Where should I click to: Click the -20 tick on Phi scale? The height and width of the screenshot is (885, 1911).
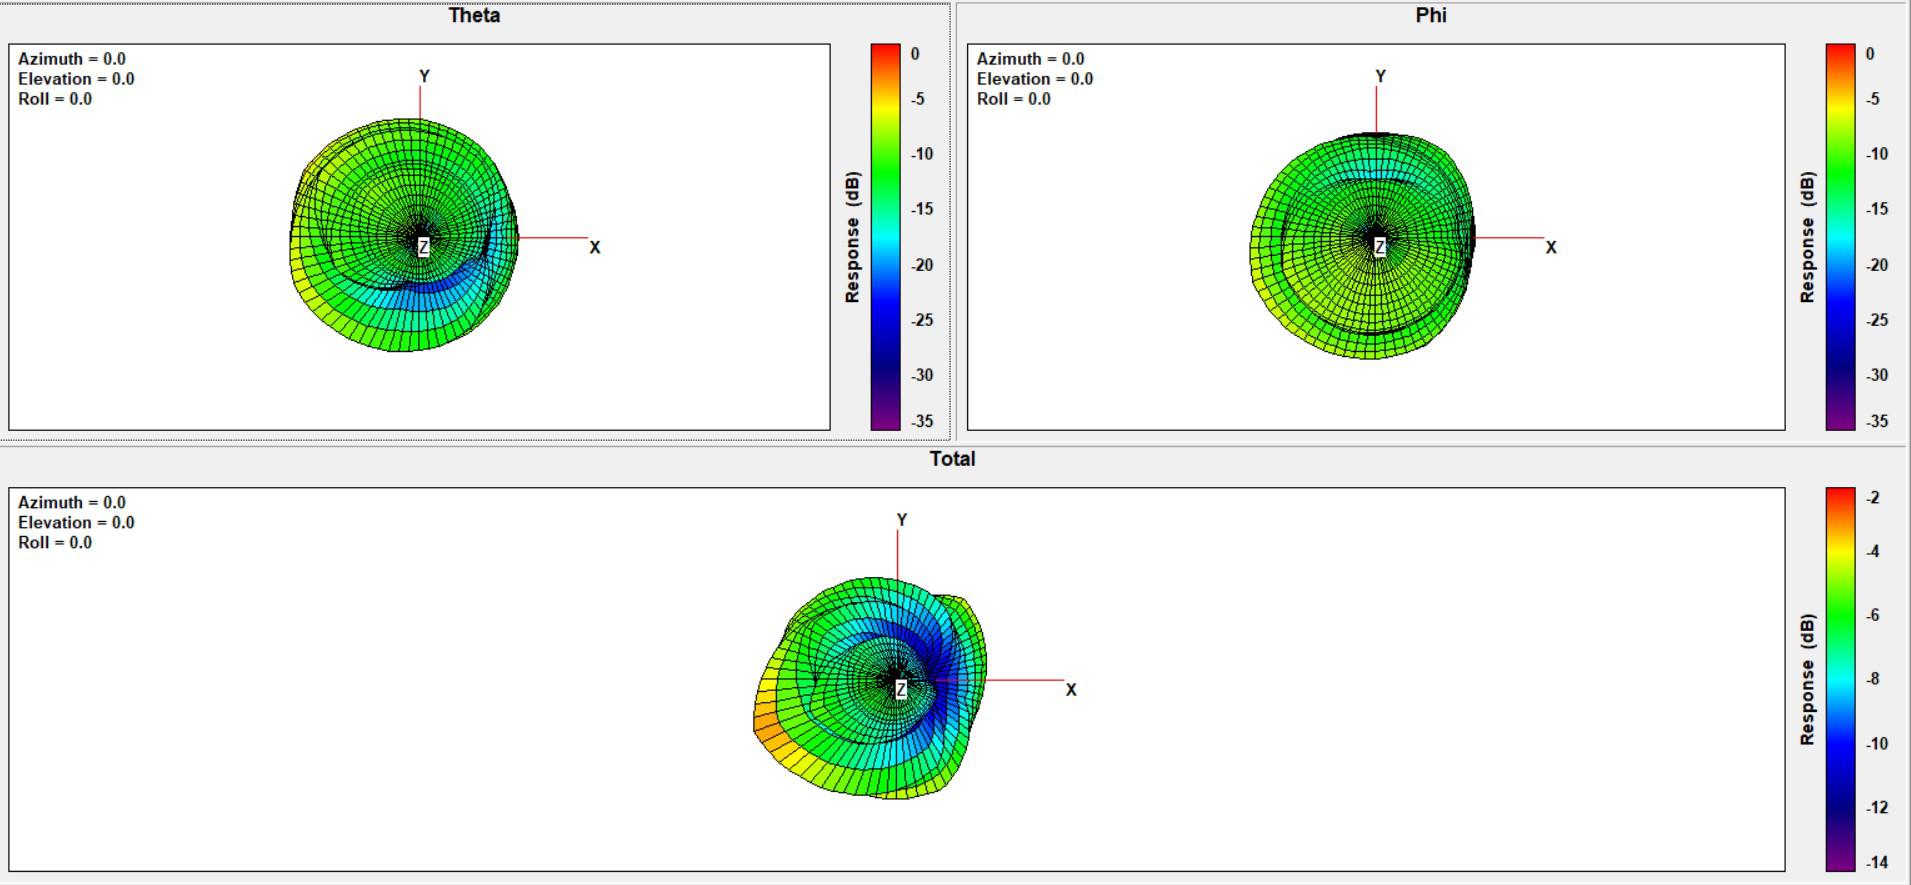pos(1877,265)
